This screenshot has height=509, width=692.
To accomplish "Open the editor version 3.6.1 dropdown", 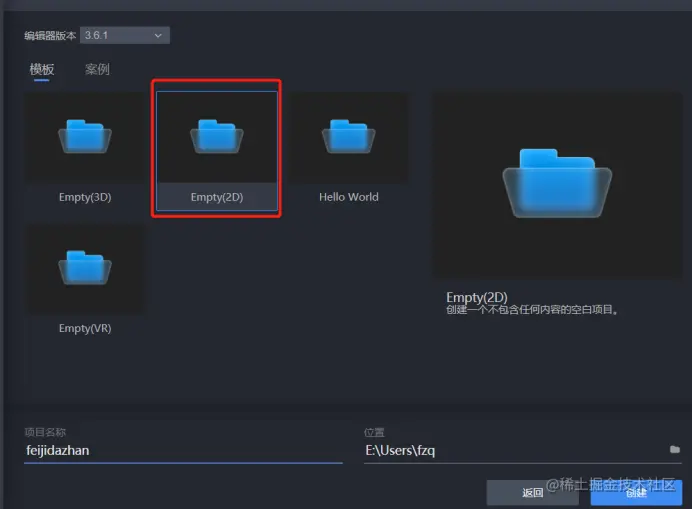I will click(x=124, y=35).
